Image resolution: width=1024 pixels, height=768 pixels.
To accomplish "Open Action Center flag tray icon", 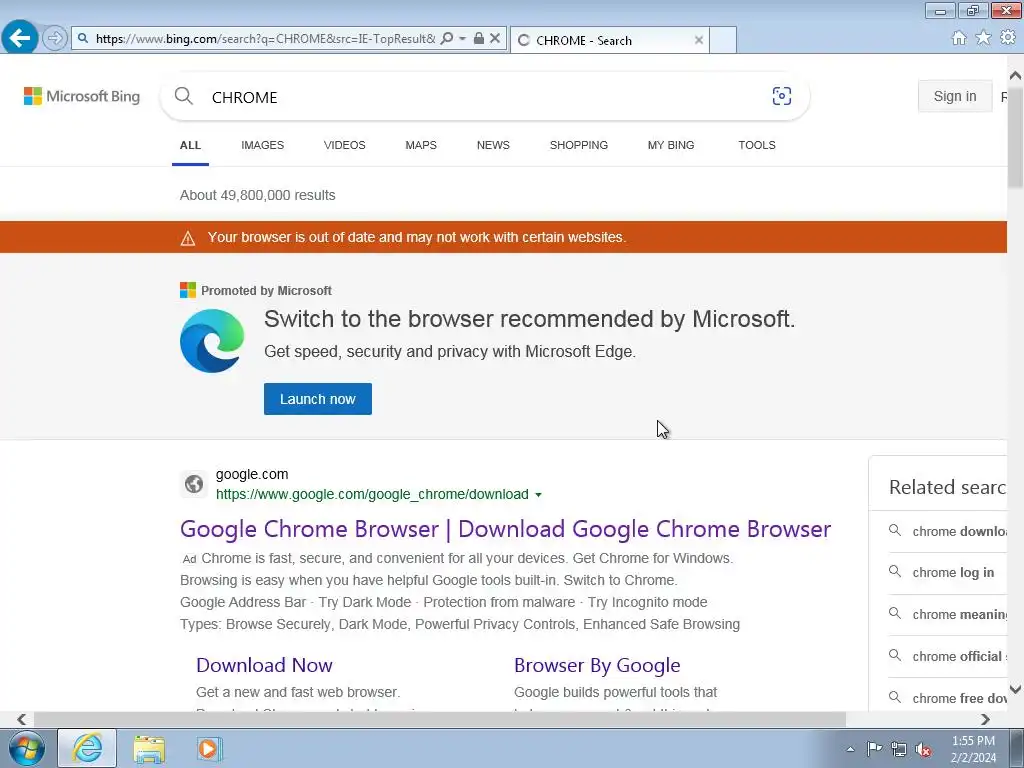I will [874, 748].
